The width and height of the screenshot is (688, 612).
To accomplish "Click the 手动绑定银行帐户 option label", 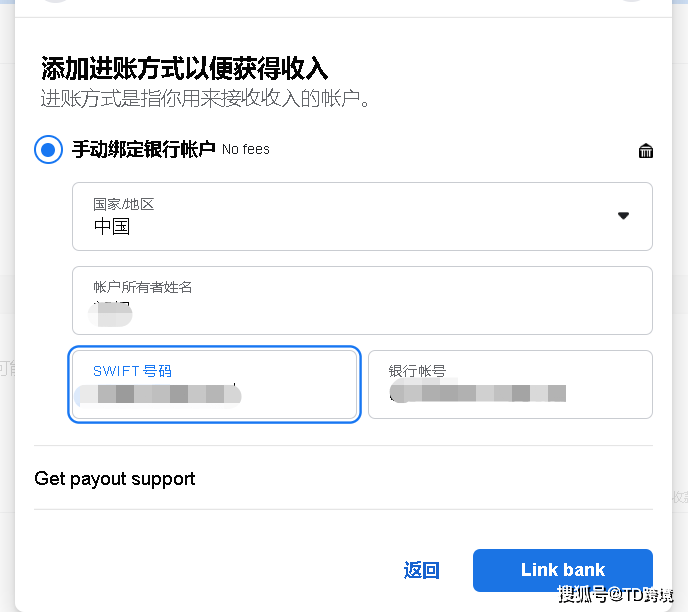I will pyautogui.click(x=143, y=150).
